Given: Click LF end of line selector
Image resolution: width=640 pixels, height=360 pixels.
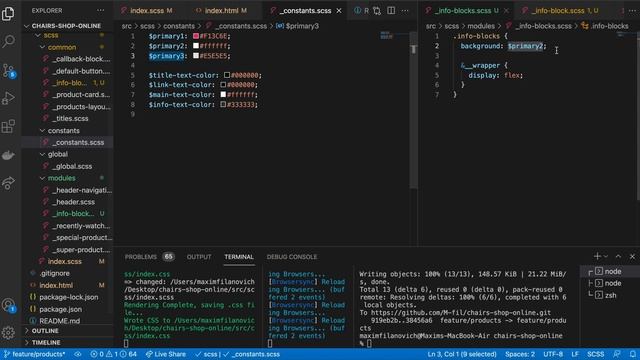Looking at the screenshot, I should 575,354.
